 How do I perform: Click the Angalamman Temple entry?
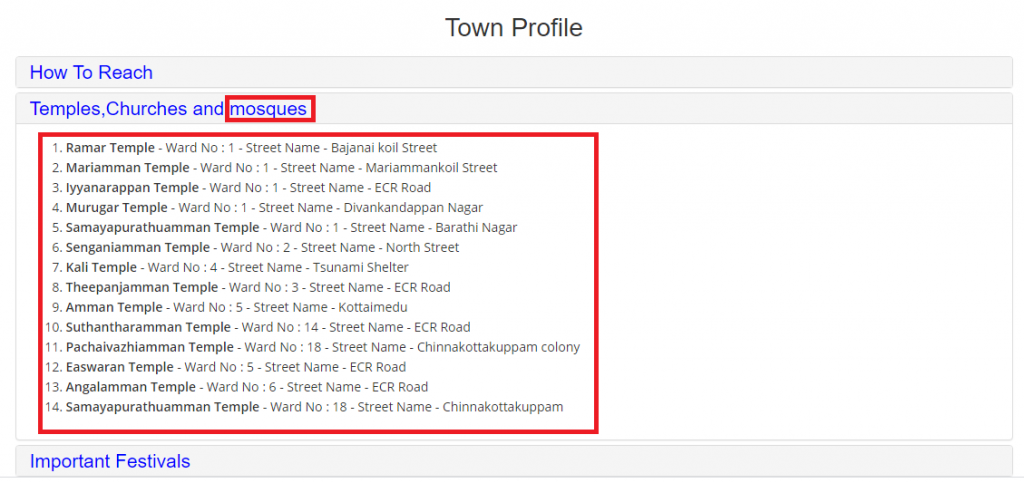click(247, 387)
